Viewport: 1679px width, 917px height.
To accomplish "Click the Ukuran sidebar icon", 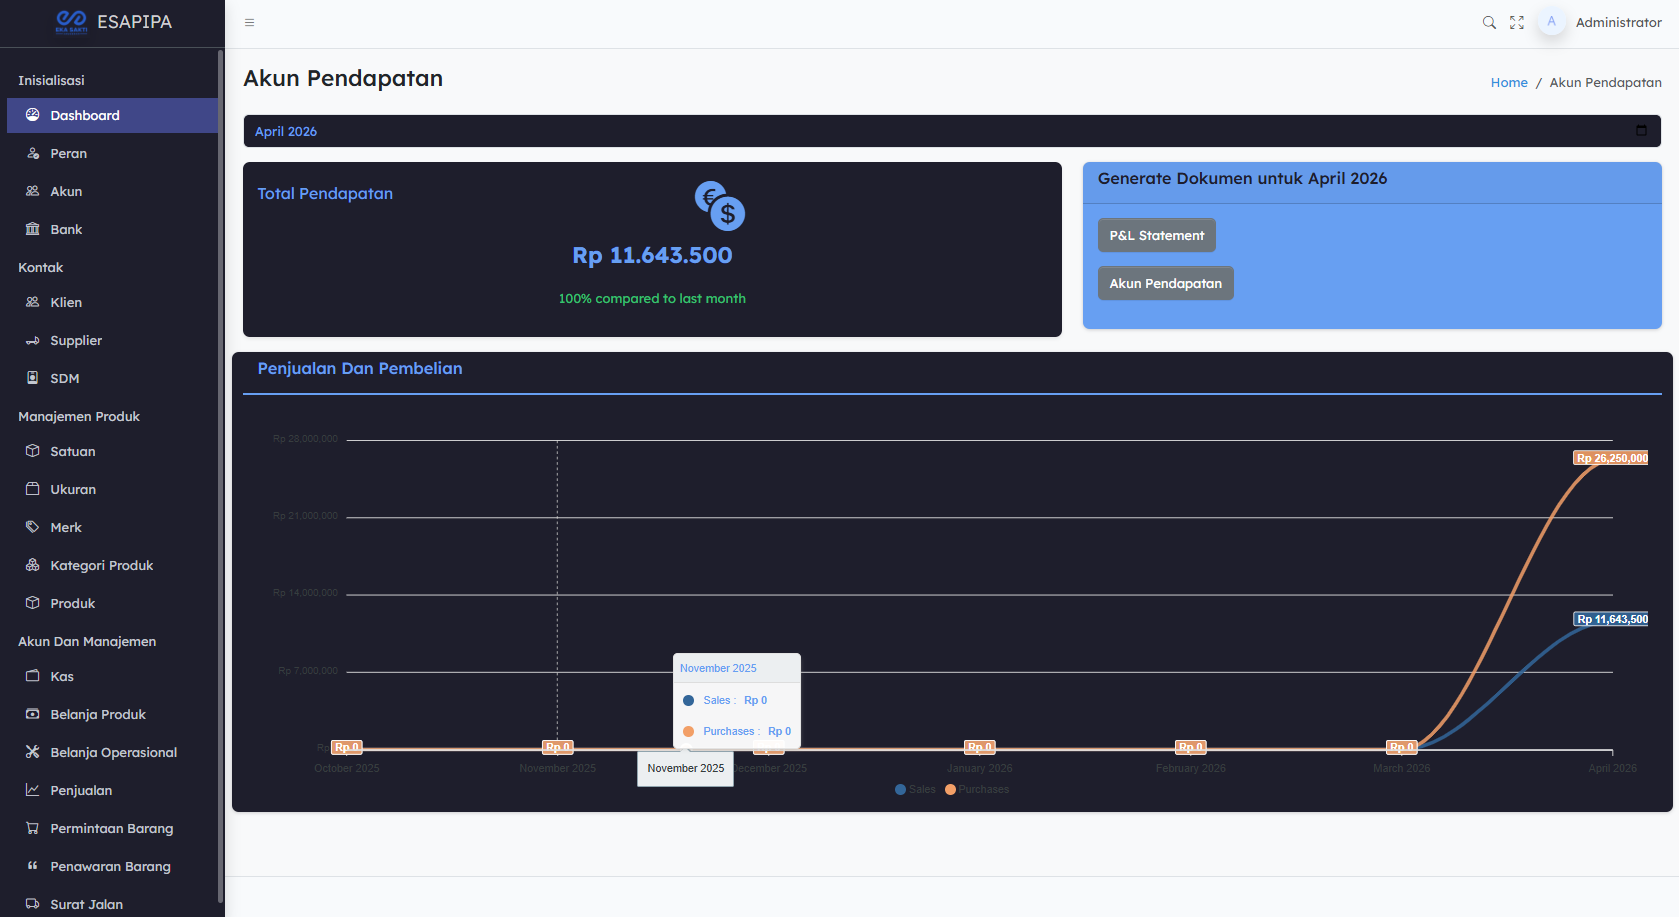I will tap(33, 489).
